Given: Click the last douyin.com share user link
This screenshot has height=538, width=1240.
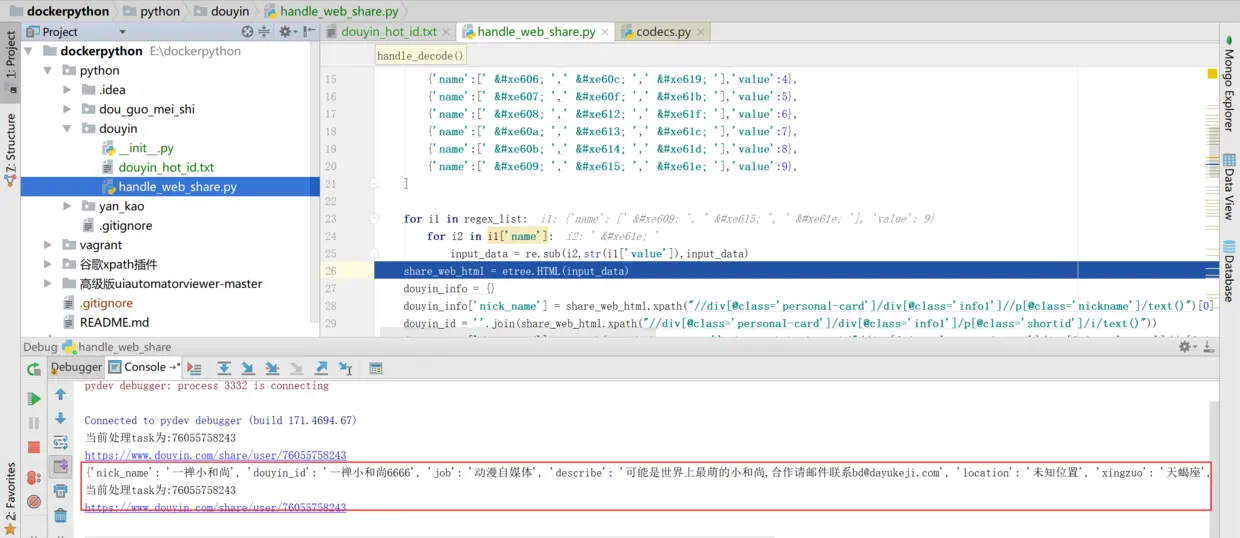Looking at the screenshot, I should [x=215, y=508].
